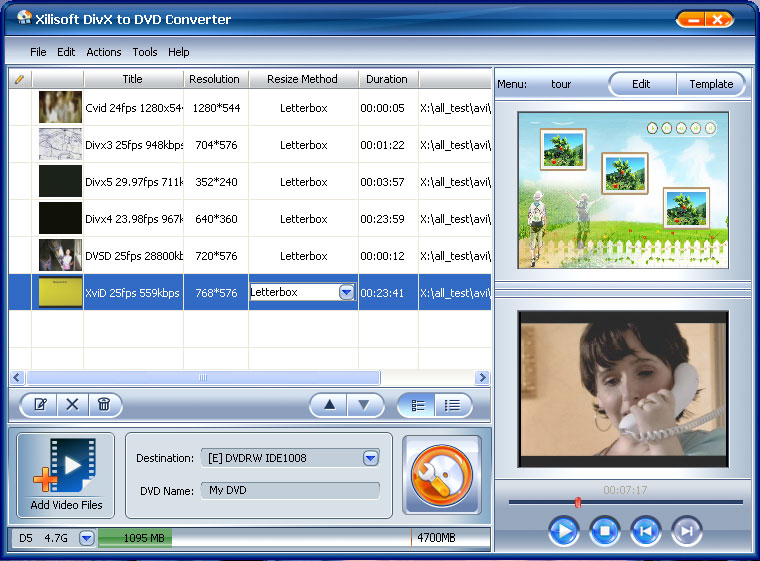This screenshot has height=561, width=760.
Task: Click the Template button
Action: pyautogui.click(x=711, y=84)
